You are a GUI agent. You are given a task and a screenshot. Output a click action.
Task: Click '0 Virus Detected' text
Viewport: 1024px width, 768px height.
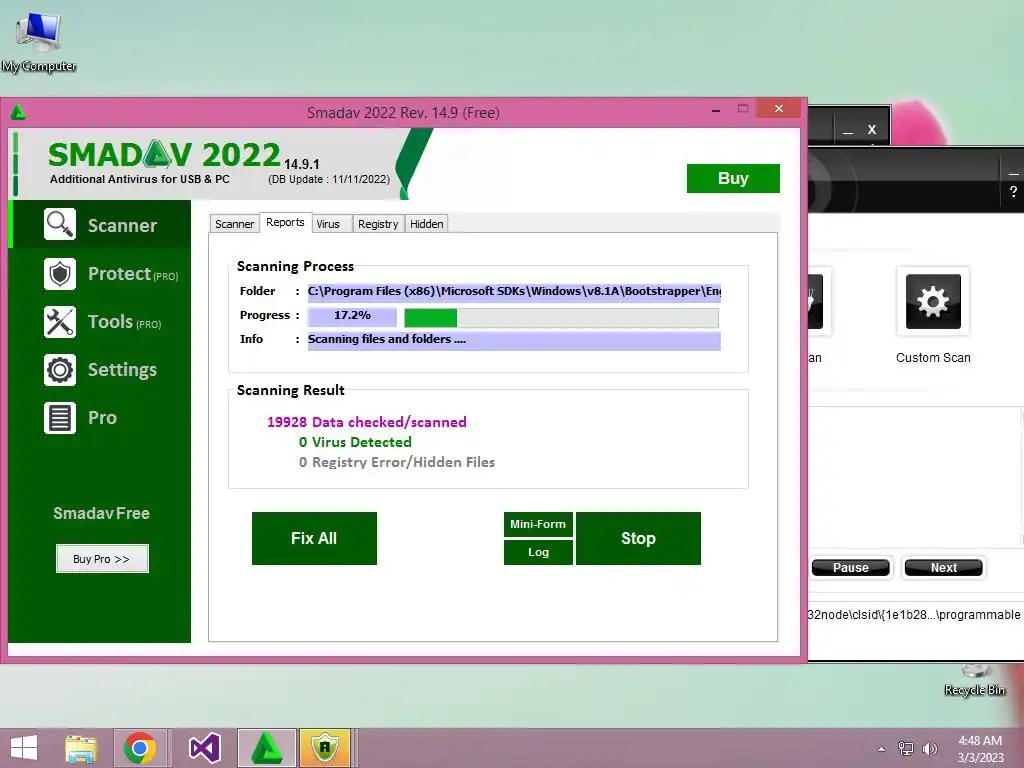pos(355,442)
